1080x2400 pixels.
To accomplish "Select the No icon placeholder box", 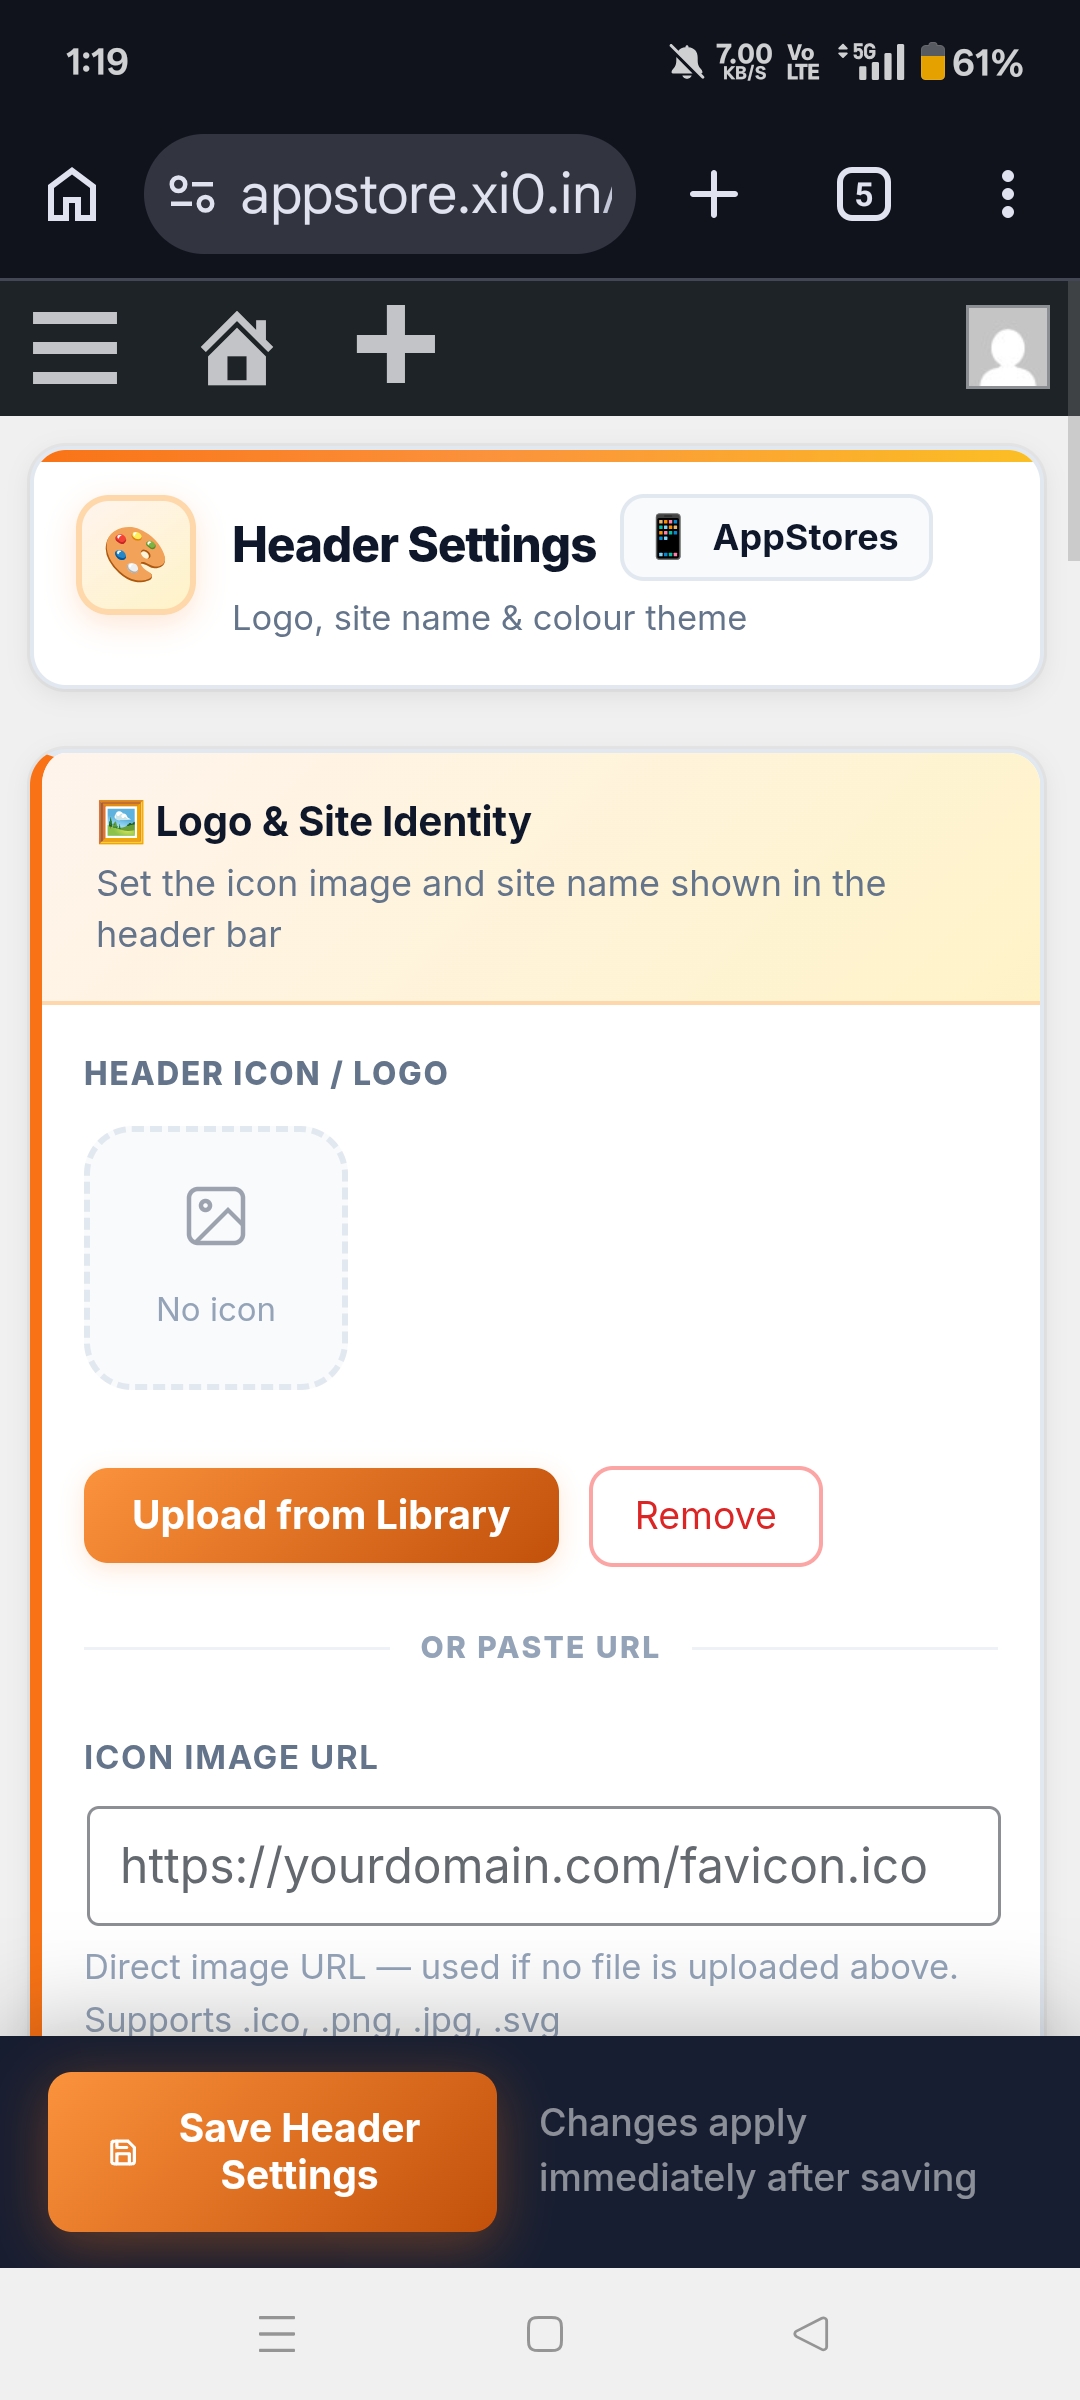I will click(x=216, y=1258).
